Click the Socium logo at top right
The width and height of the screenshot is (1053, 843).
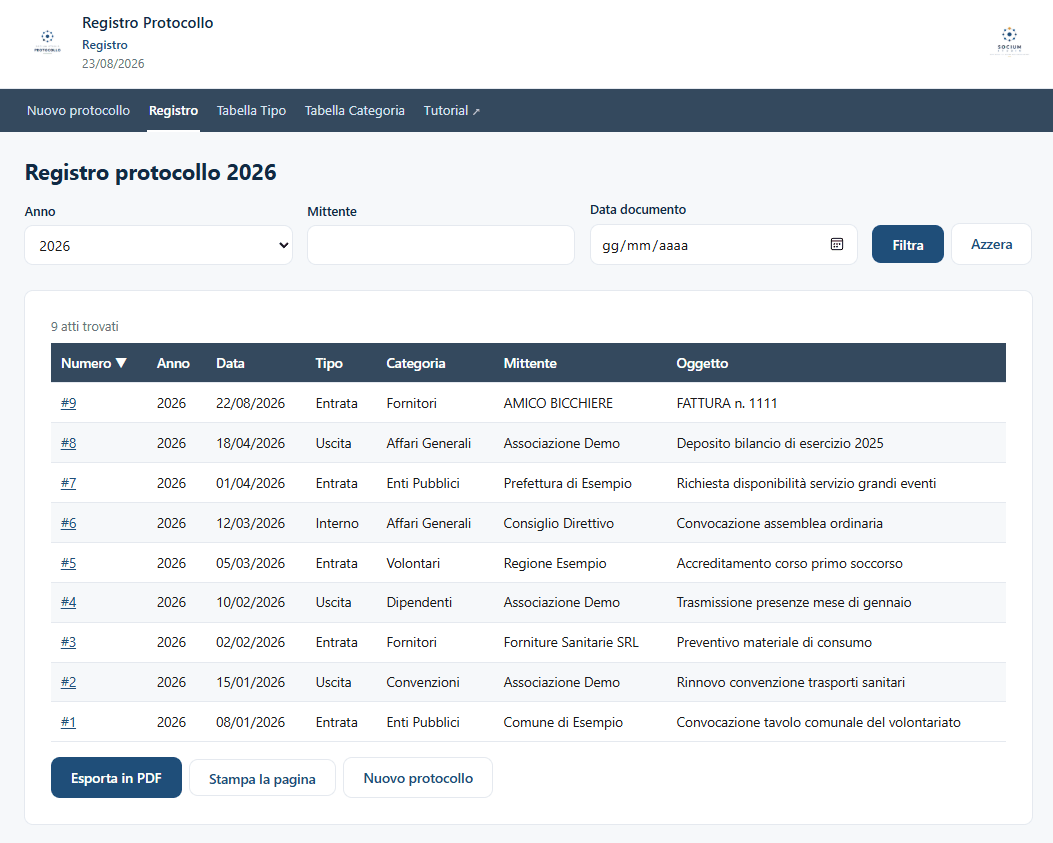(1009, 42)
